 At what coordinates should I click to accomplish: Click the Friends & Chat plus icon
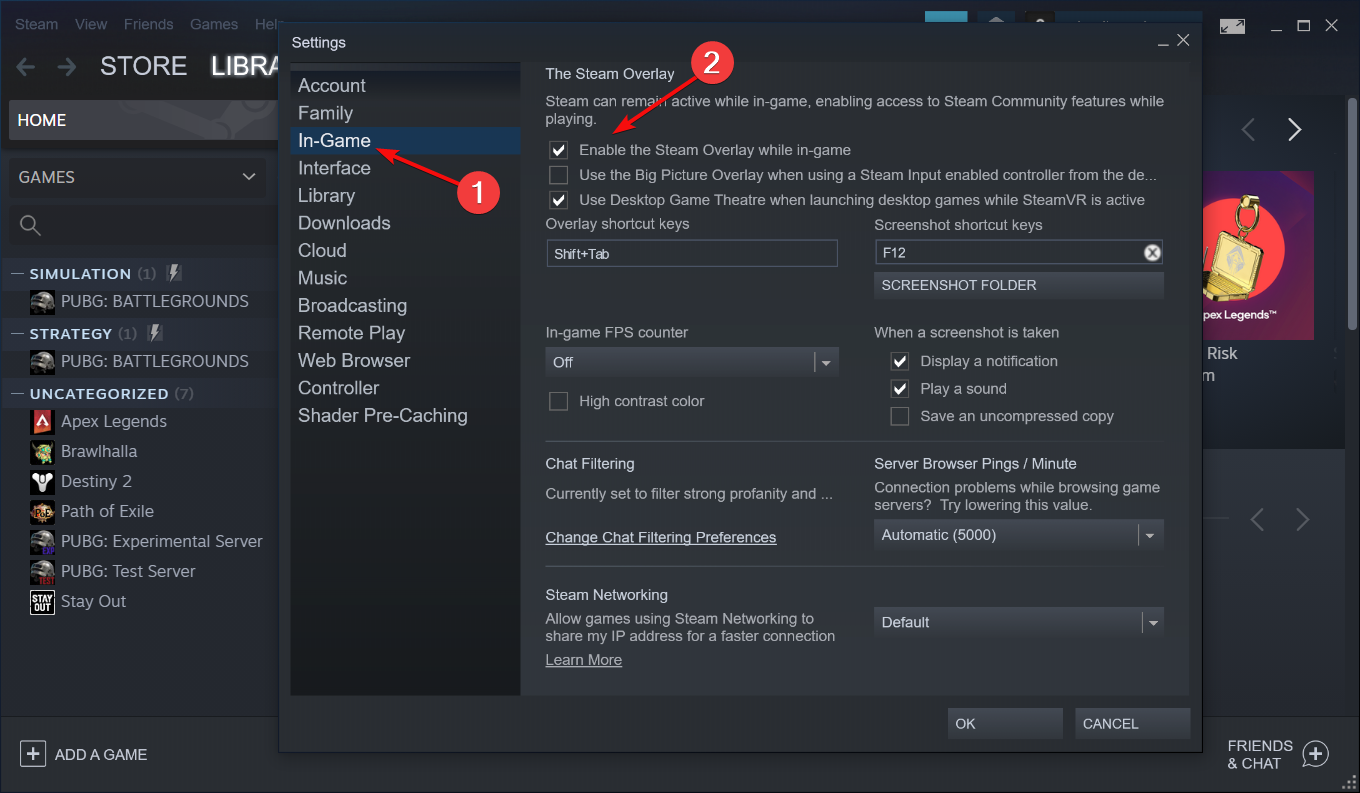tap(1315, 754)
